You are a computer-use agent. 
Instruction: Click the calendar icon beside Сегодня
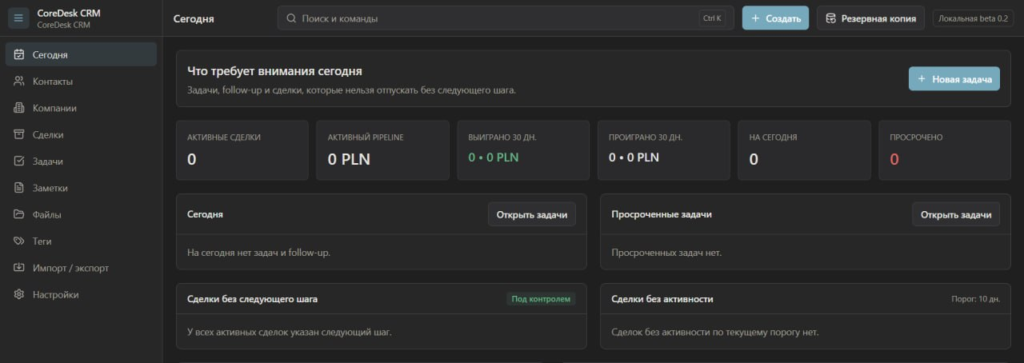(x=19, y=55)
